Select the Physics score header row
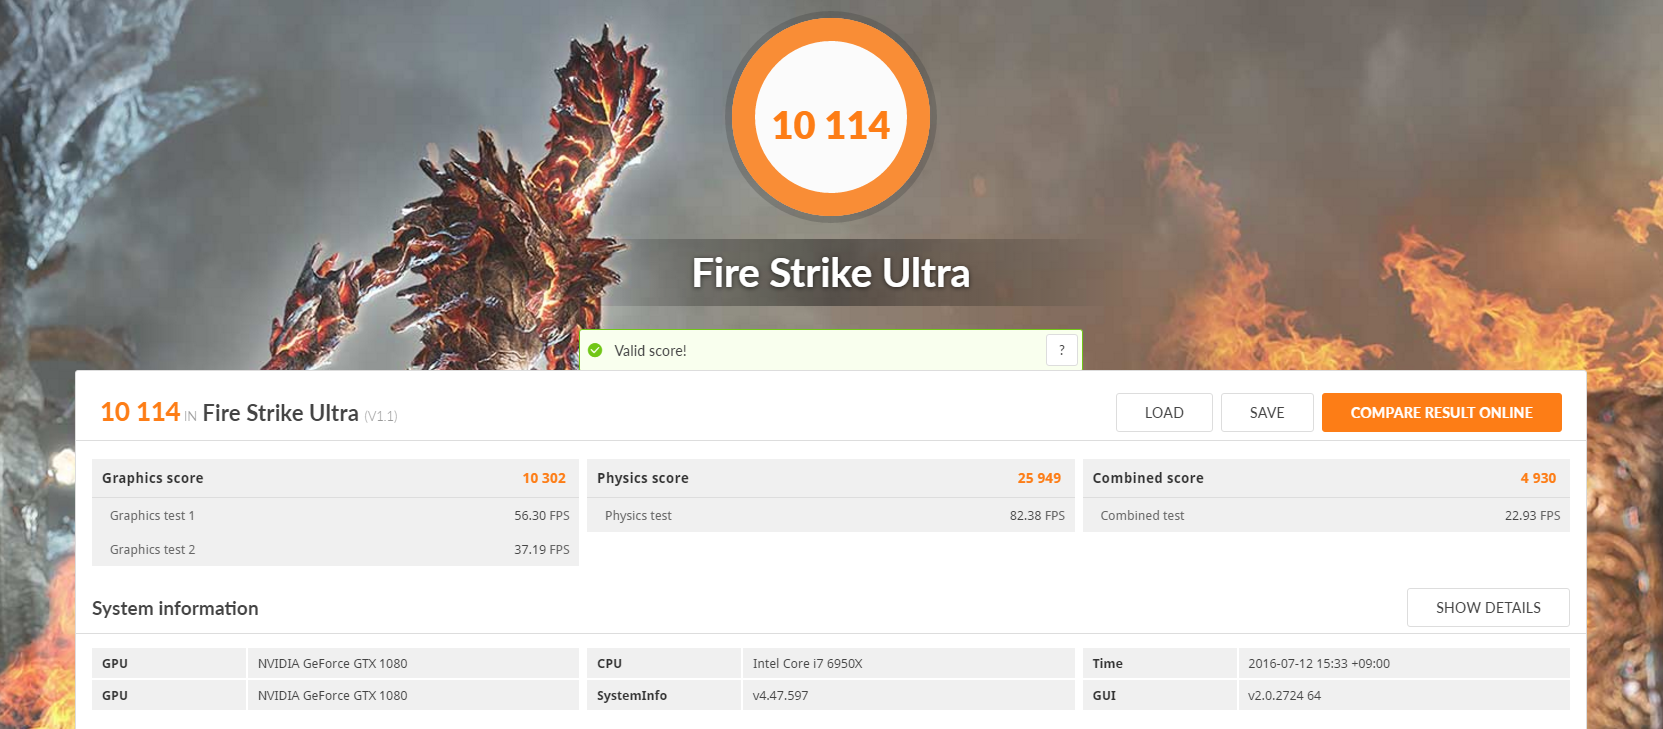Image resolution: width=1663 pixels, height=729 pixels. (830, 478)
